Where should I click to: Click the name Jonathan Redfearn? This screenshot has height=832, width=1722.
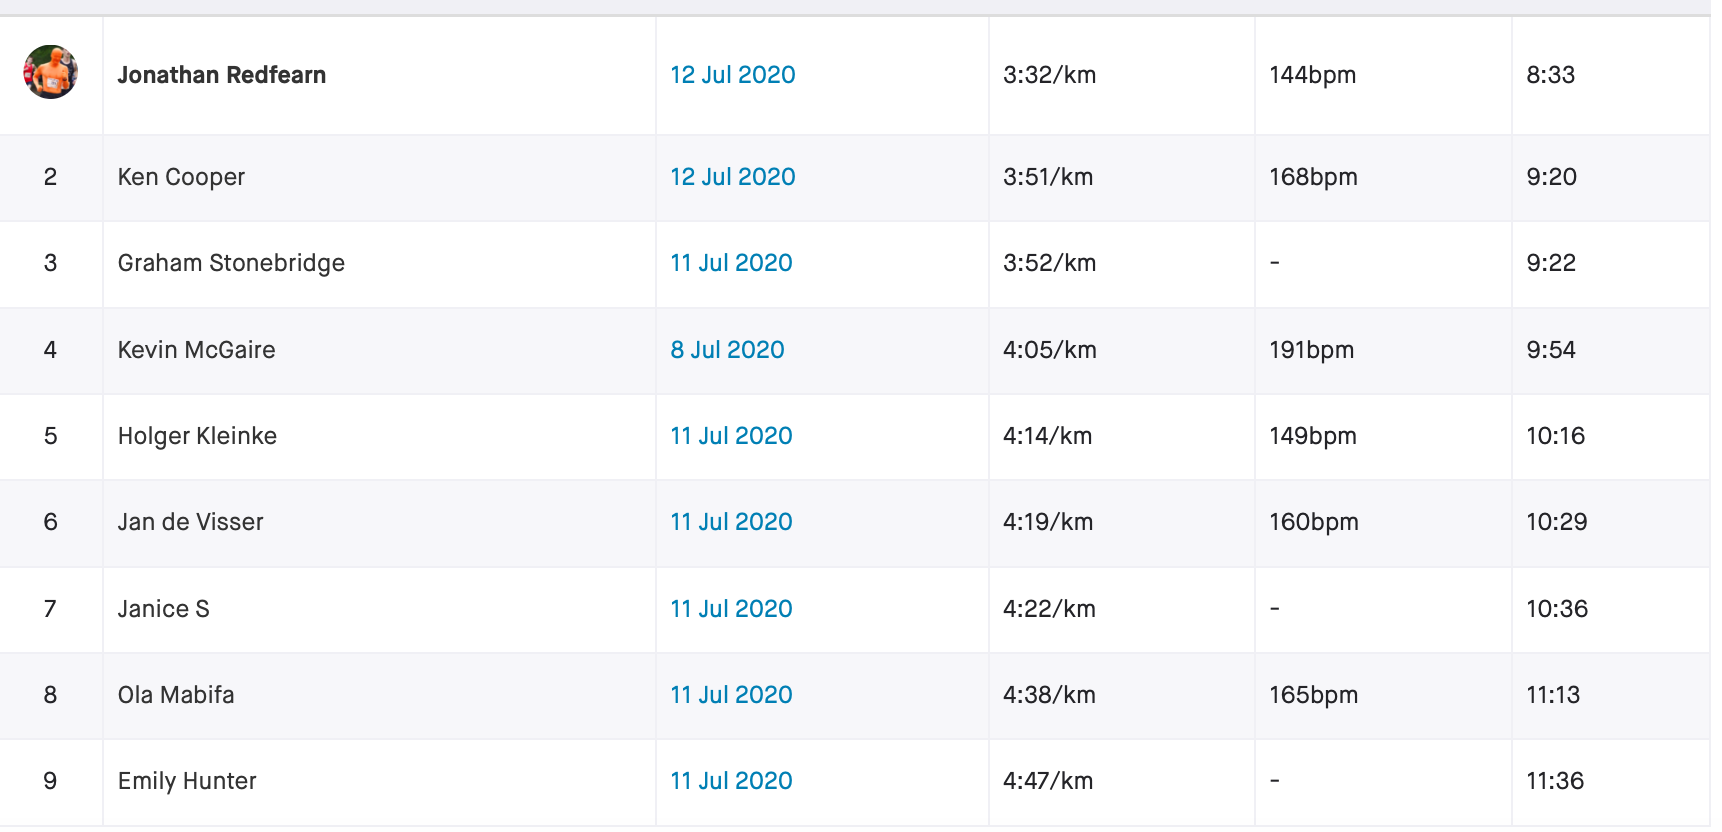222,75
